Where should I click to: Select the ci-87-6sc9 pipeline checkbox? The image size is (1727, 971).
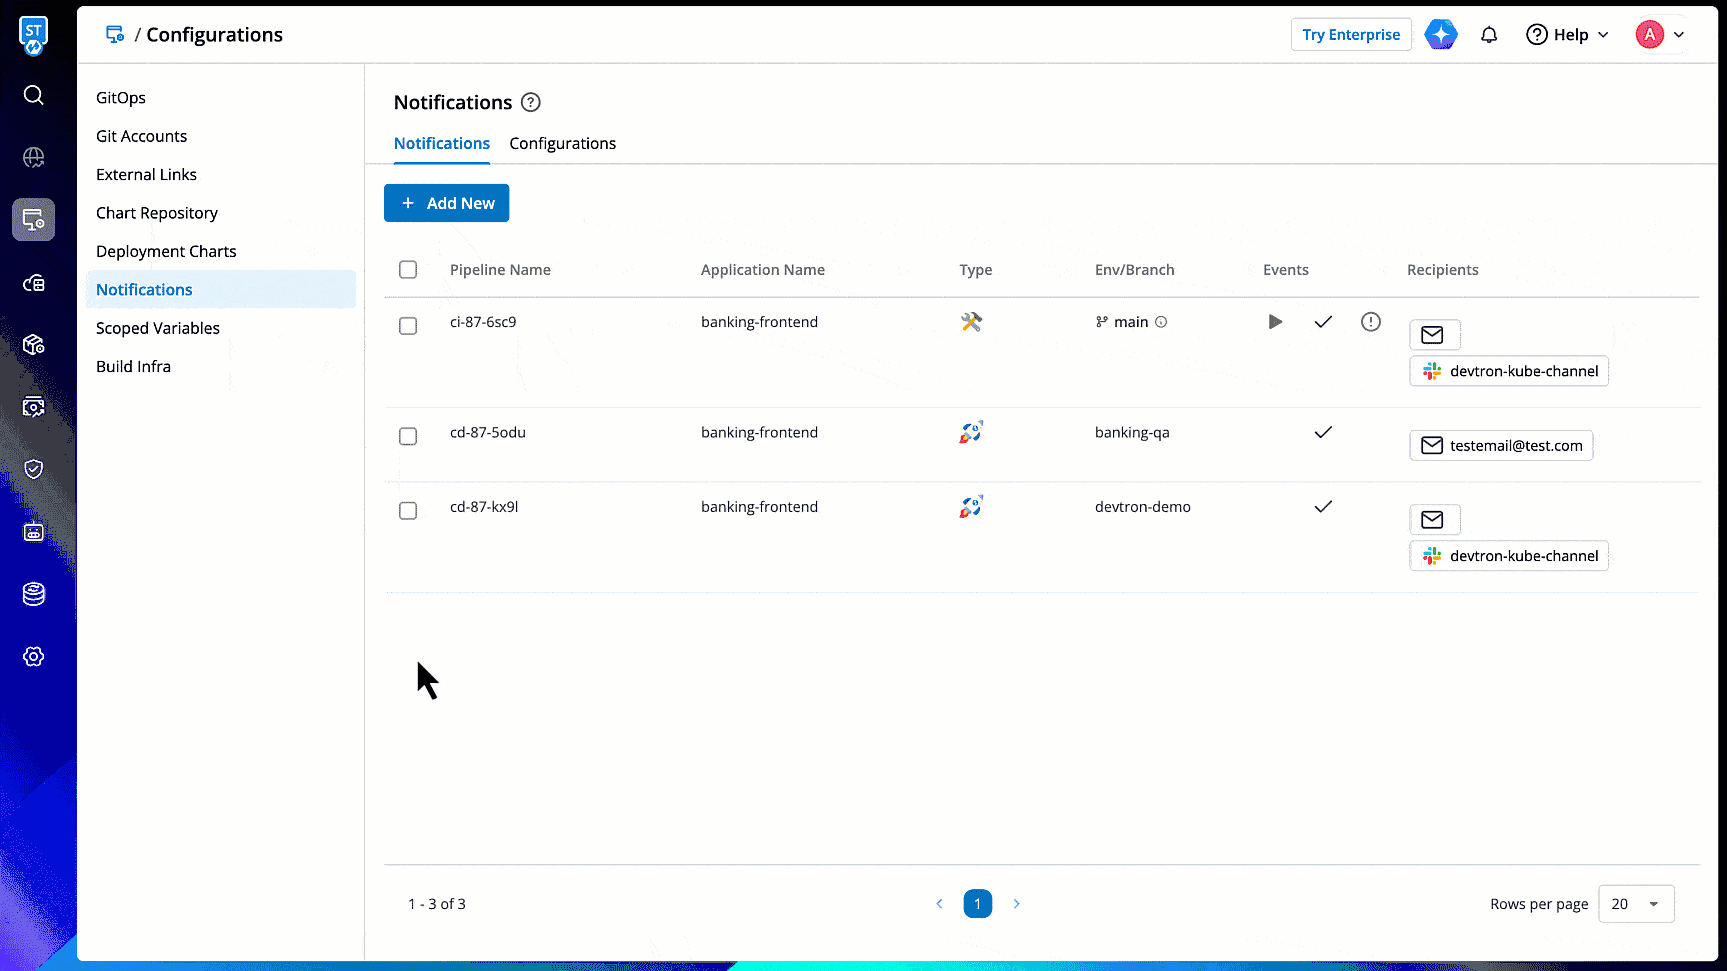coord(408,326)
